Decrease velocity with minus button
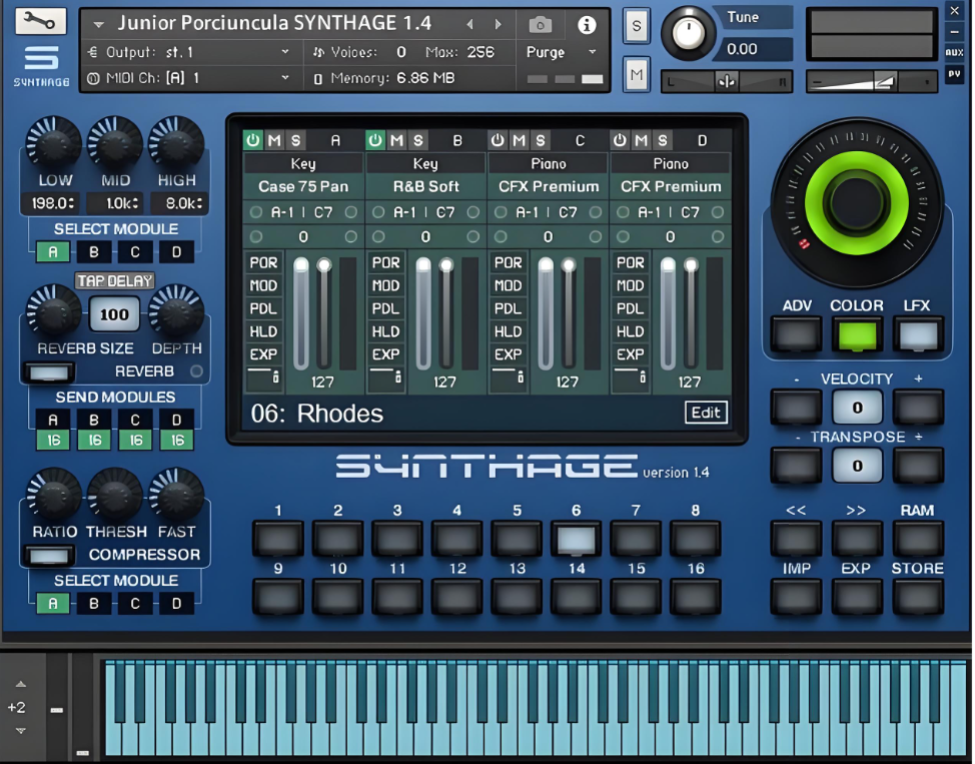The height and width of the screenshot is (764, 975). tap(796, 408)
